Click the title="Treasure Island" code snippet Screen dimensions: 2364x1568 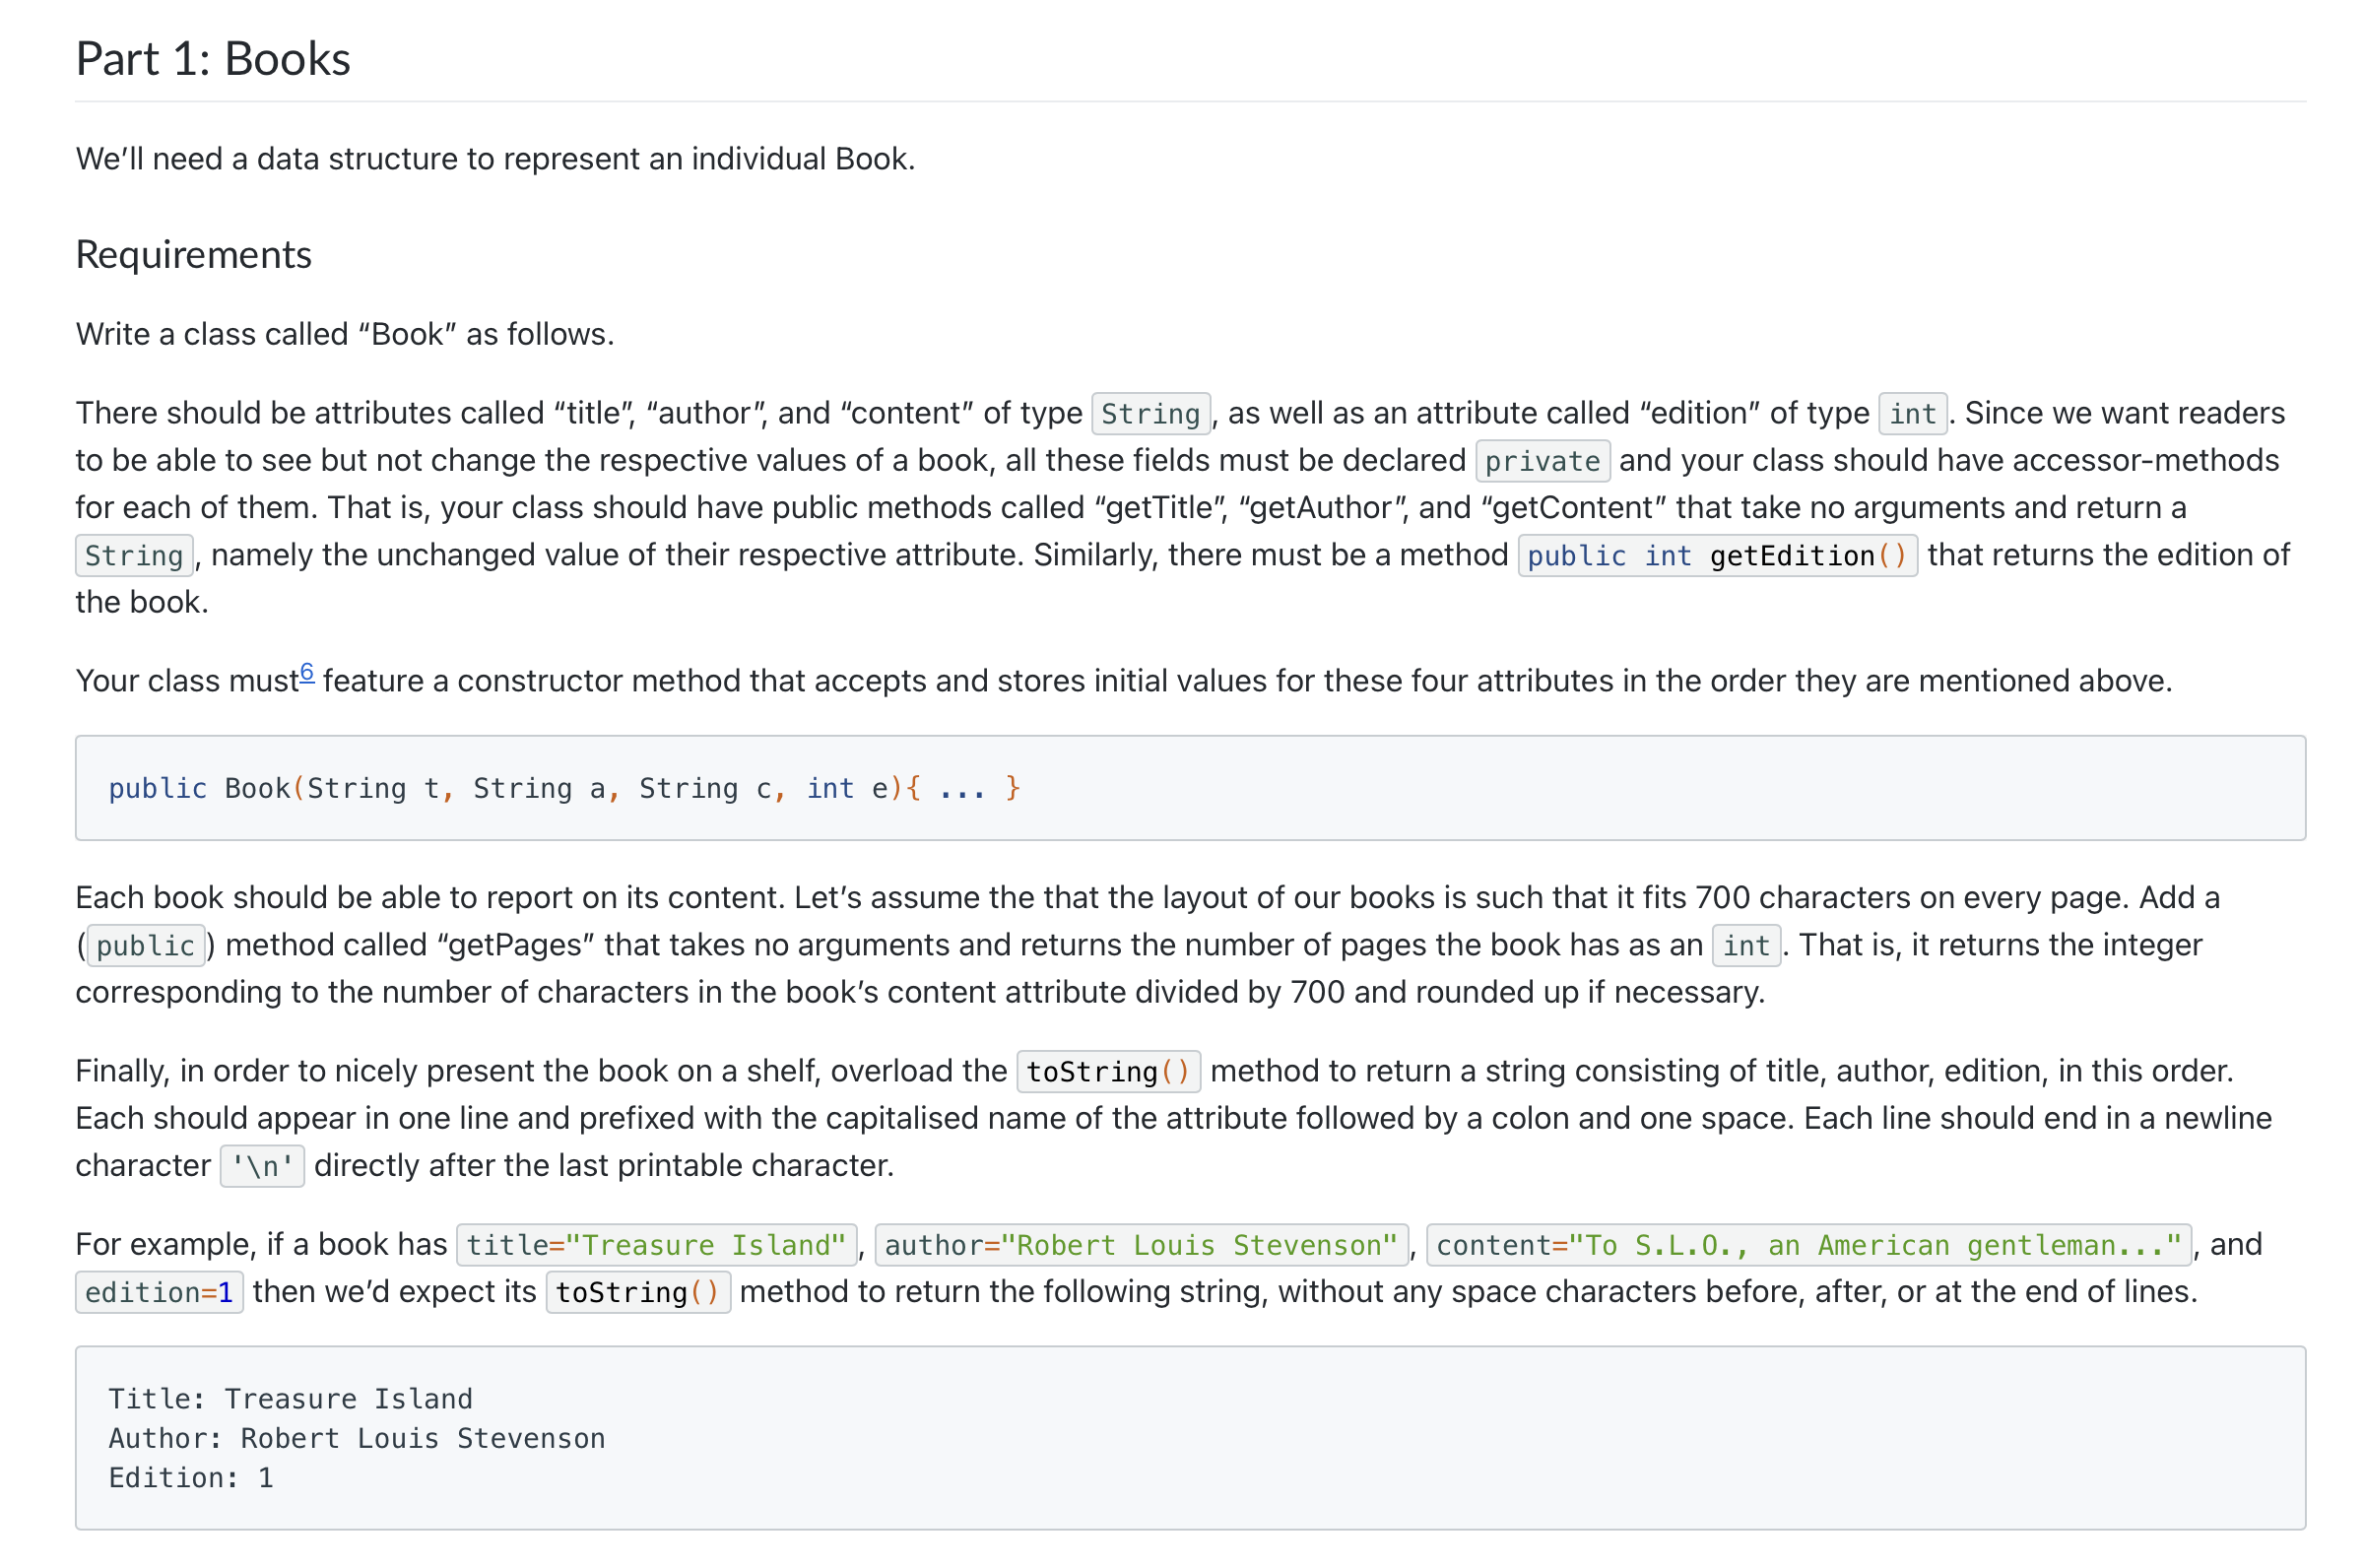(x=656, y=1245)
